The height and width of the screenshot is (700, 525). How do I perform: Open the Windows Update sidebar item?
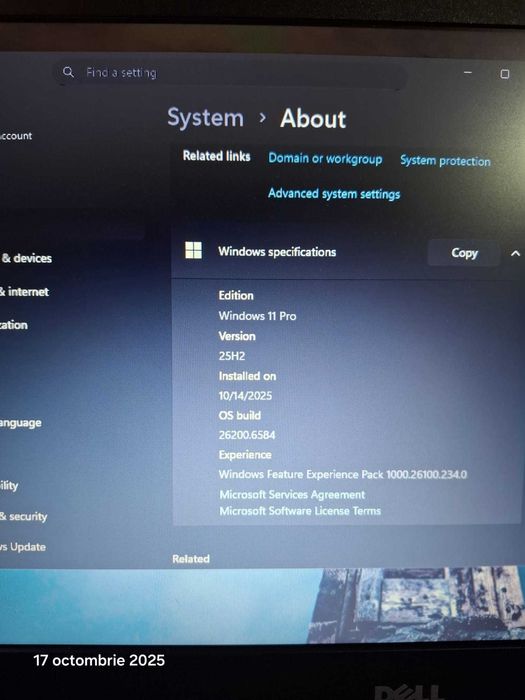pyautogui.click(x=23, y=547)
